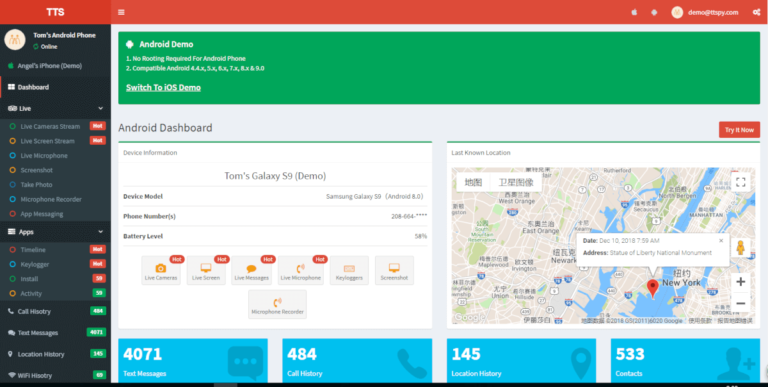Viewport: 768px width, 387px height.
Task: Close the map address popup
Action: (721, 241)
